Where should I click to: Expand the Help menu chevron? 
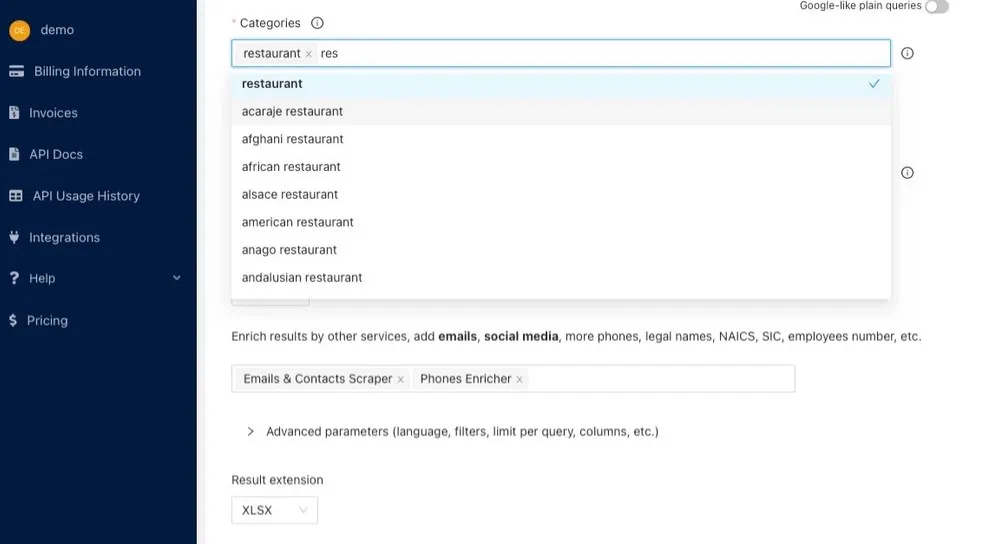pyautogui.click(x=177, y=278)
